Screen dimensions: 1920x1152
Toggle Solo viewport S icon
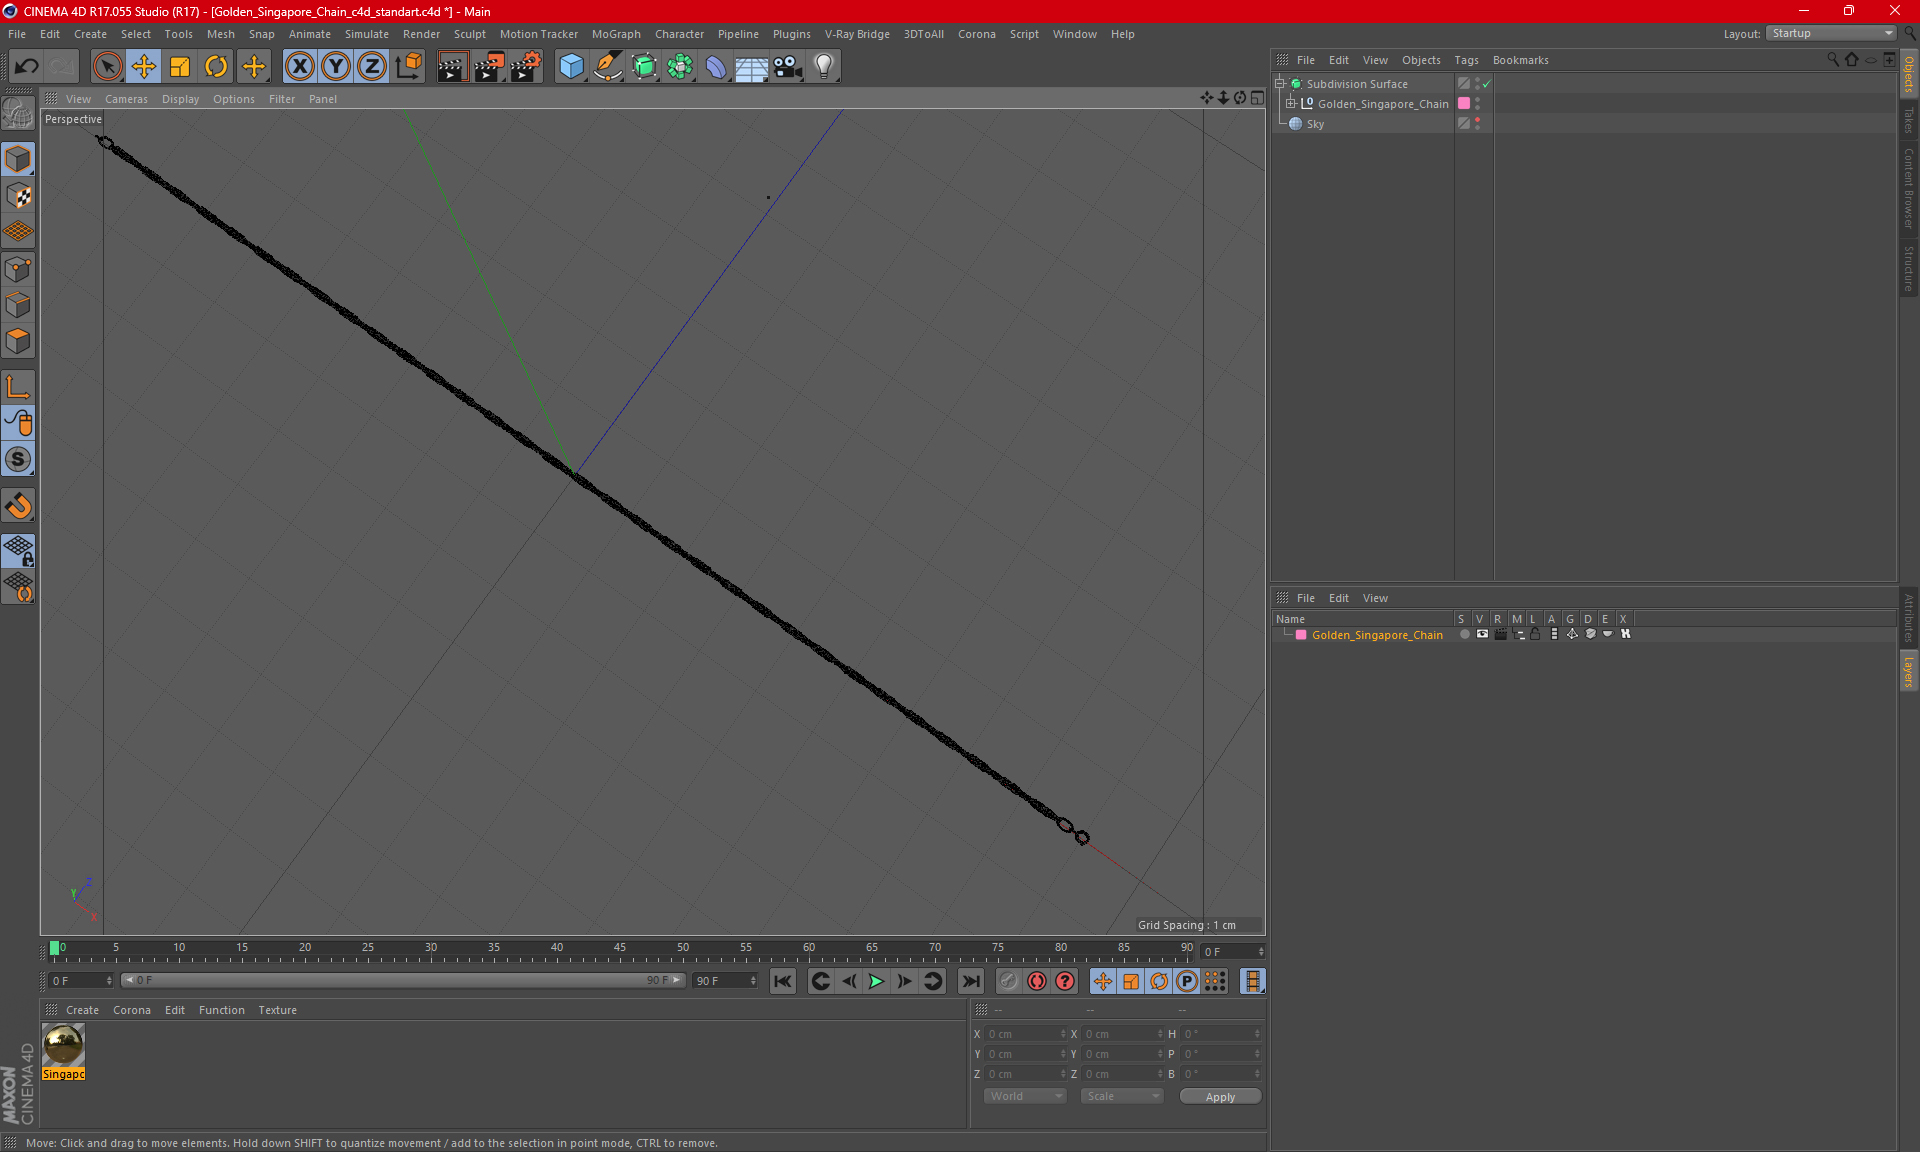18,460
